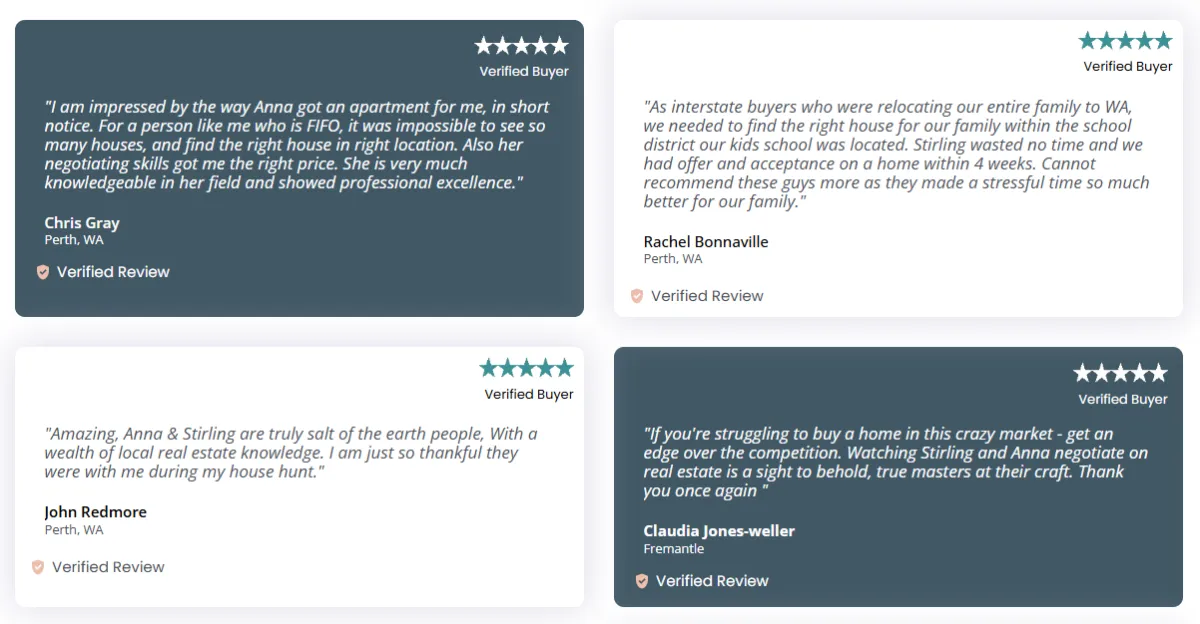Click the Verified Buyer label on Rachel Bonnaville's card
The image size is (1200, 624).
(x=1128, y=66)
